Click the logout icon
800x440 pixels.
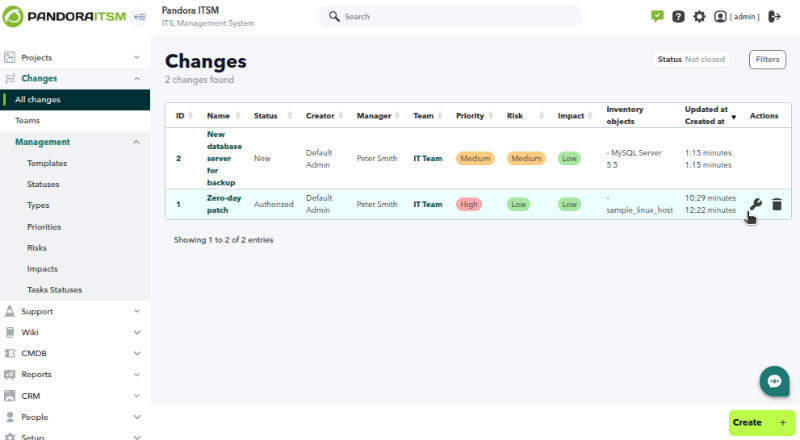[774, 17]
